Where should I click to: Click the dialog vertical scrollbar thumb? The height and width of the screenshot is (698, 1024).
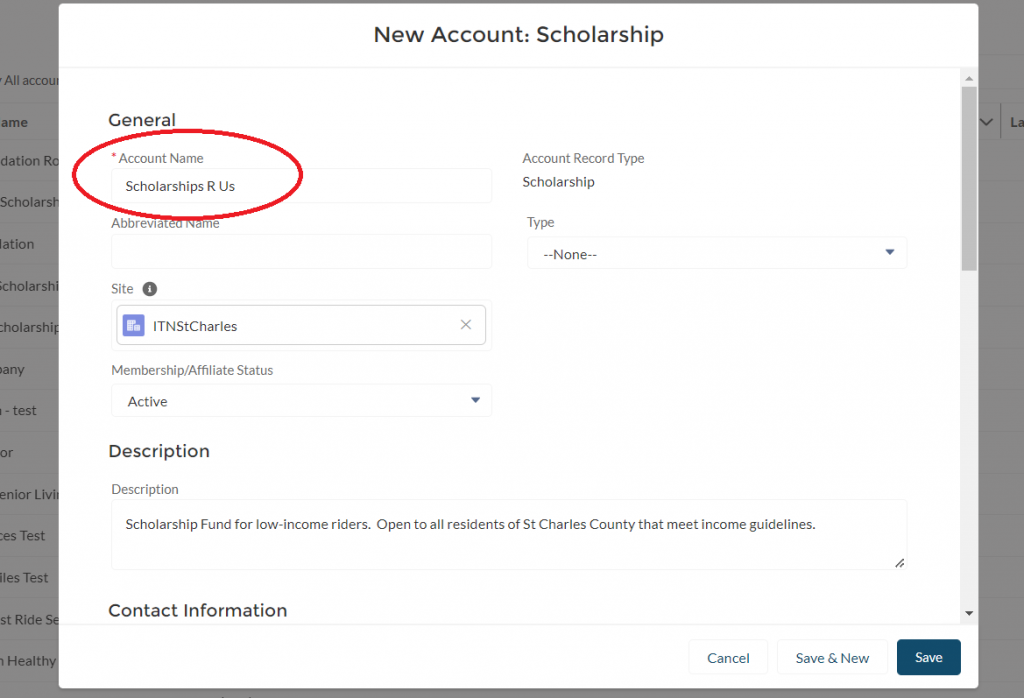pyautogui.click(x=969, y=178)
